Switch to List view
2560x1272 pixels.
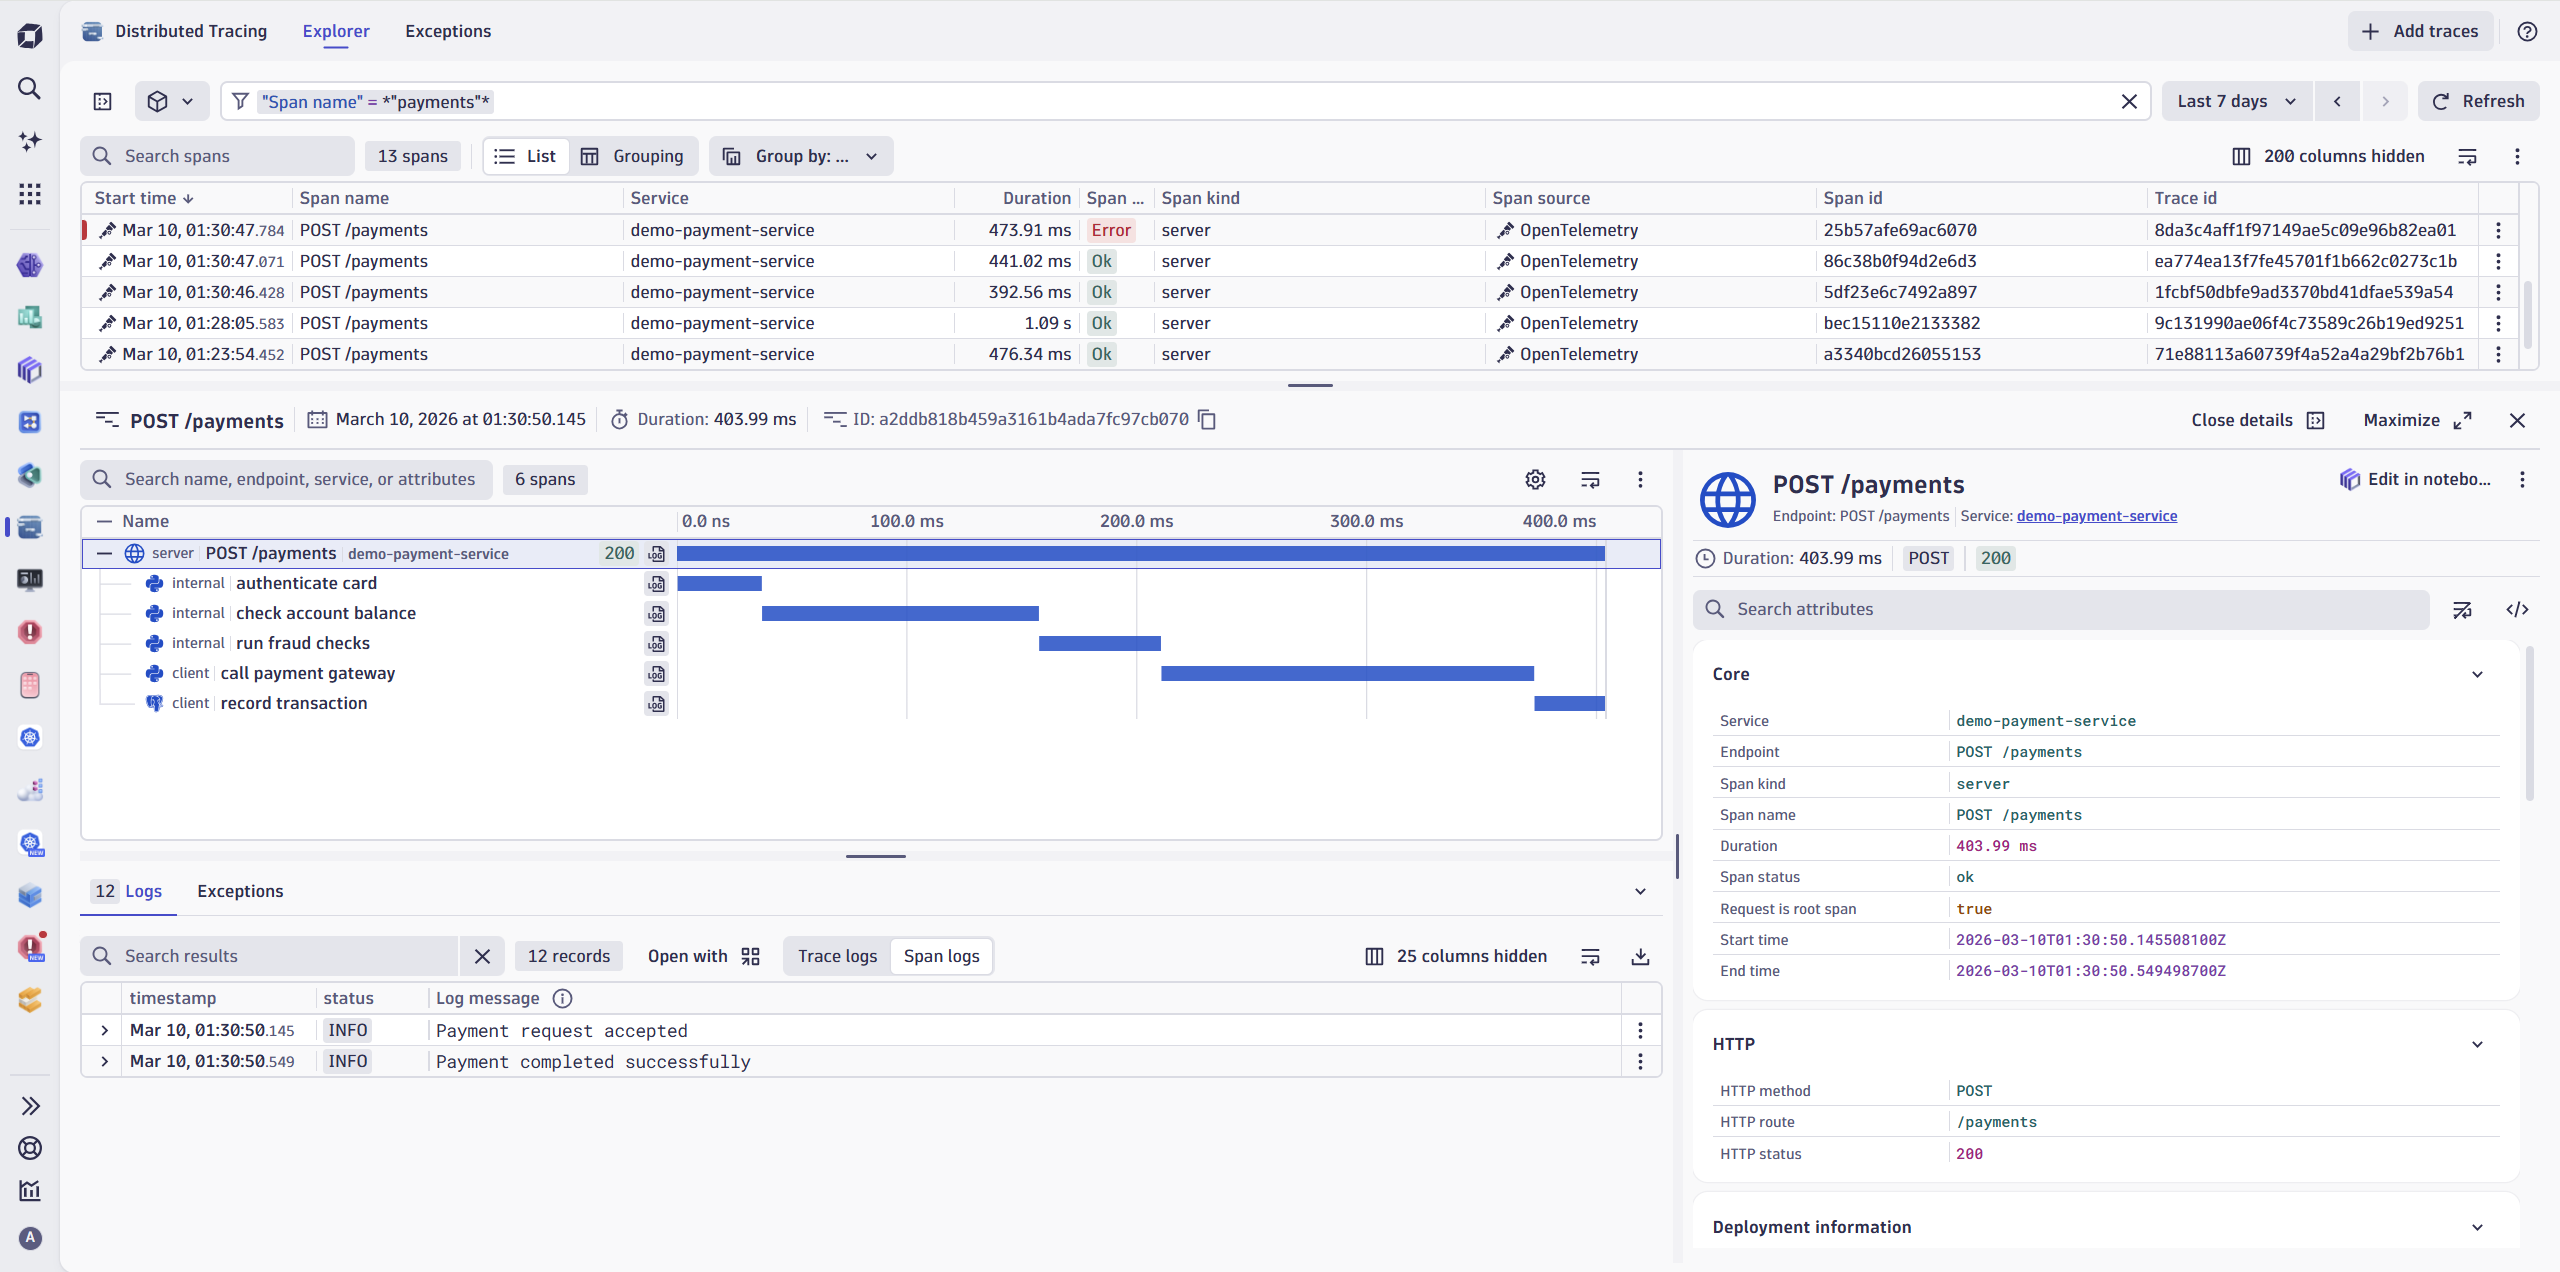click(526, 156)
